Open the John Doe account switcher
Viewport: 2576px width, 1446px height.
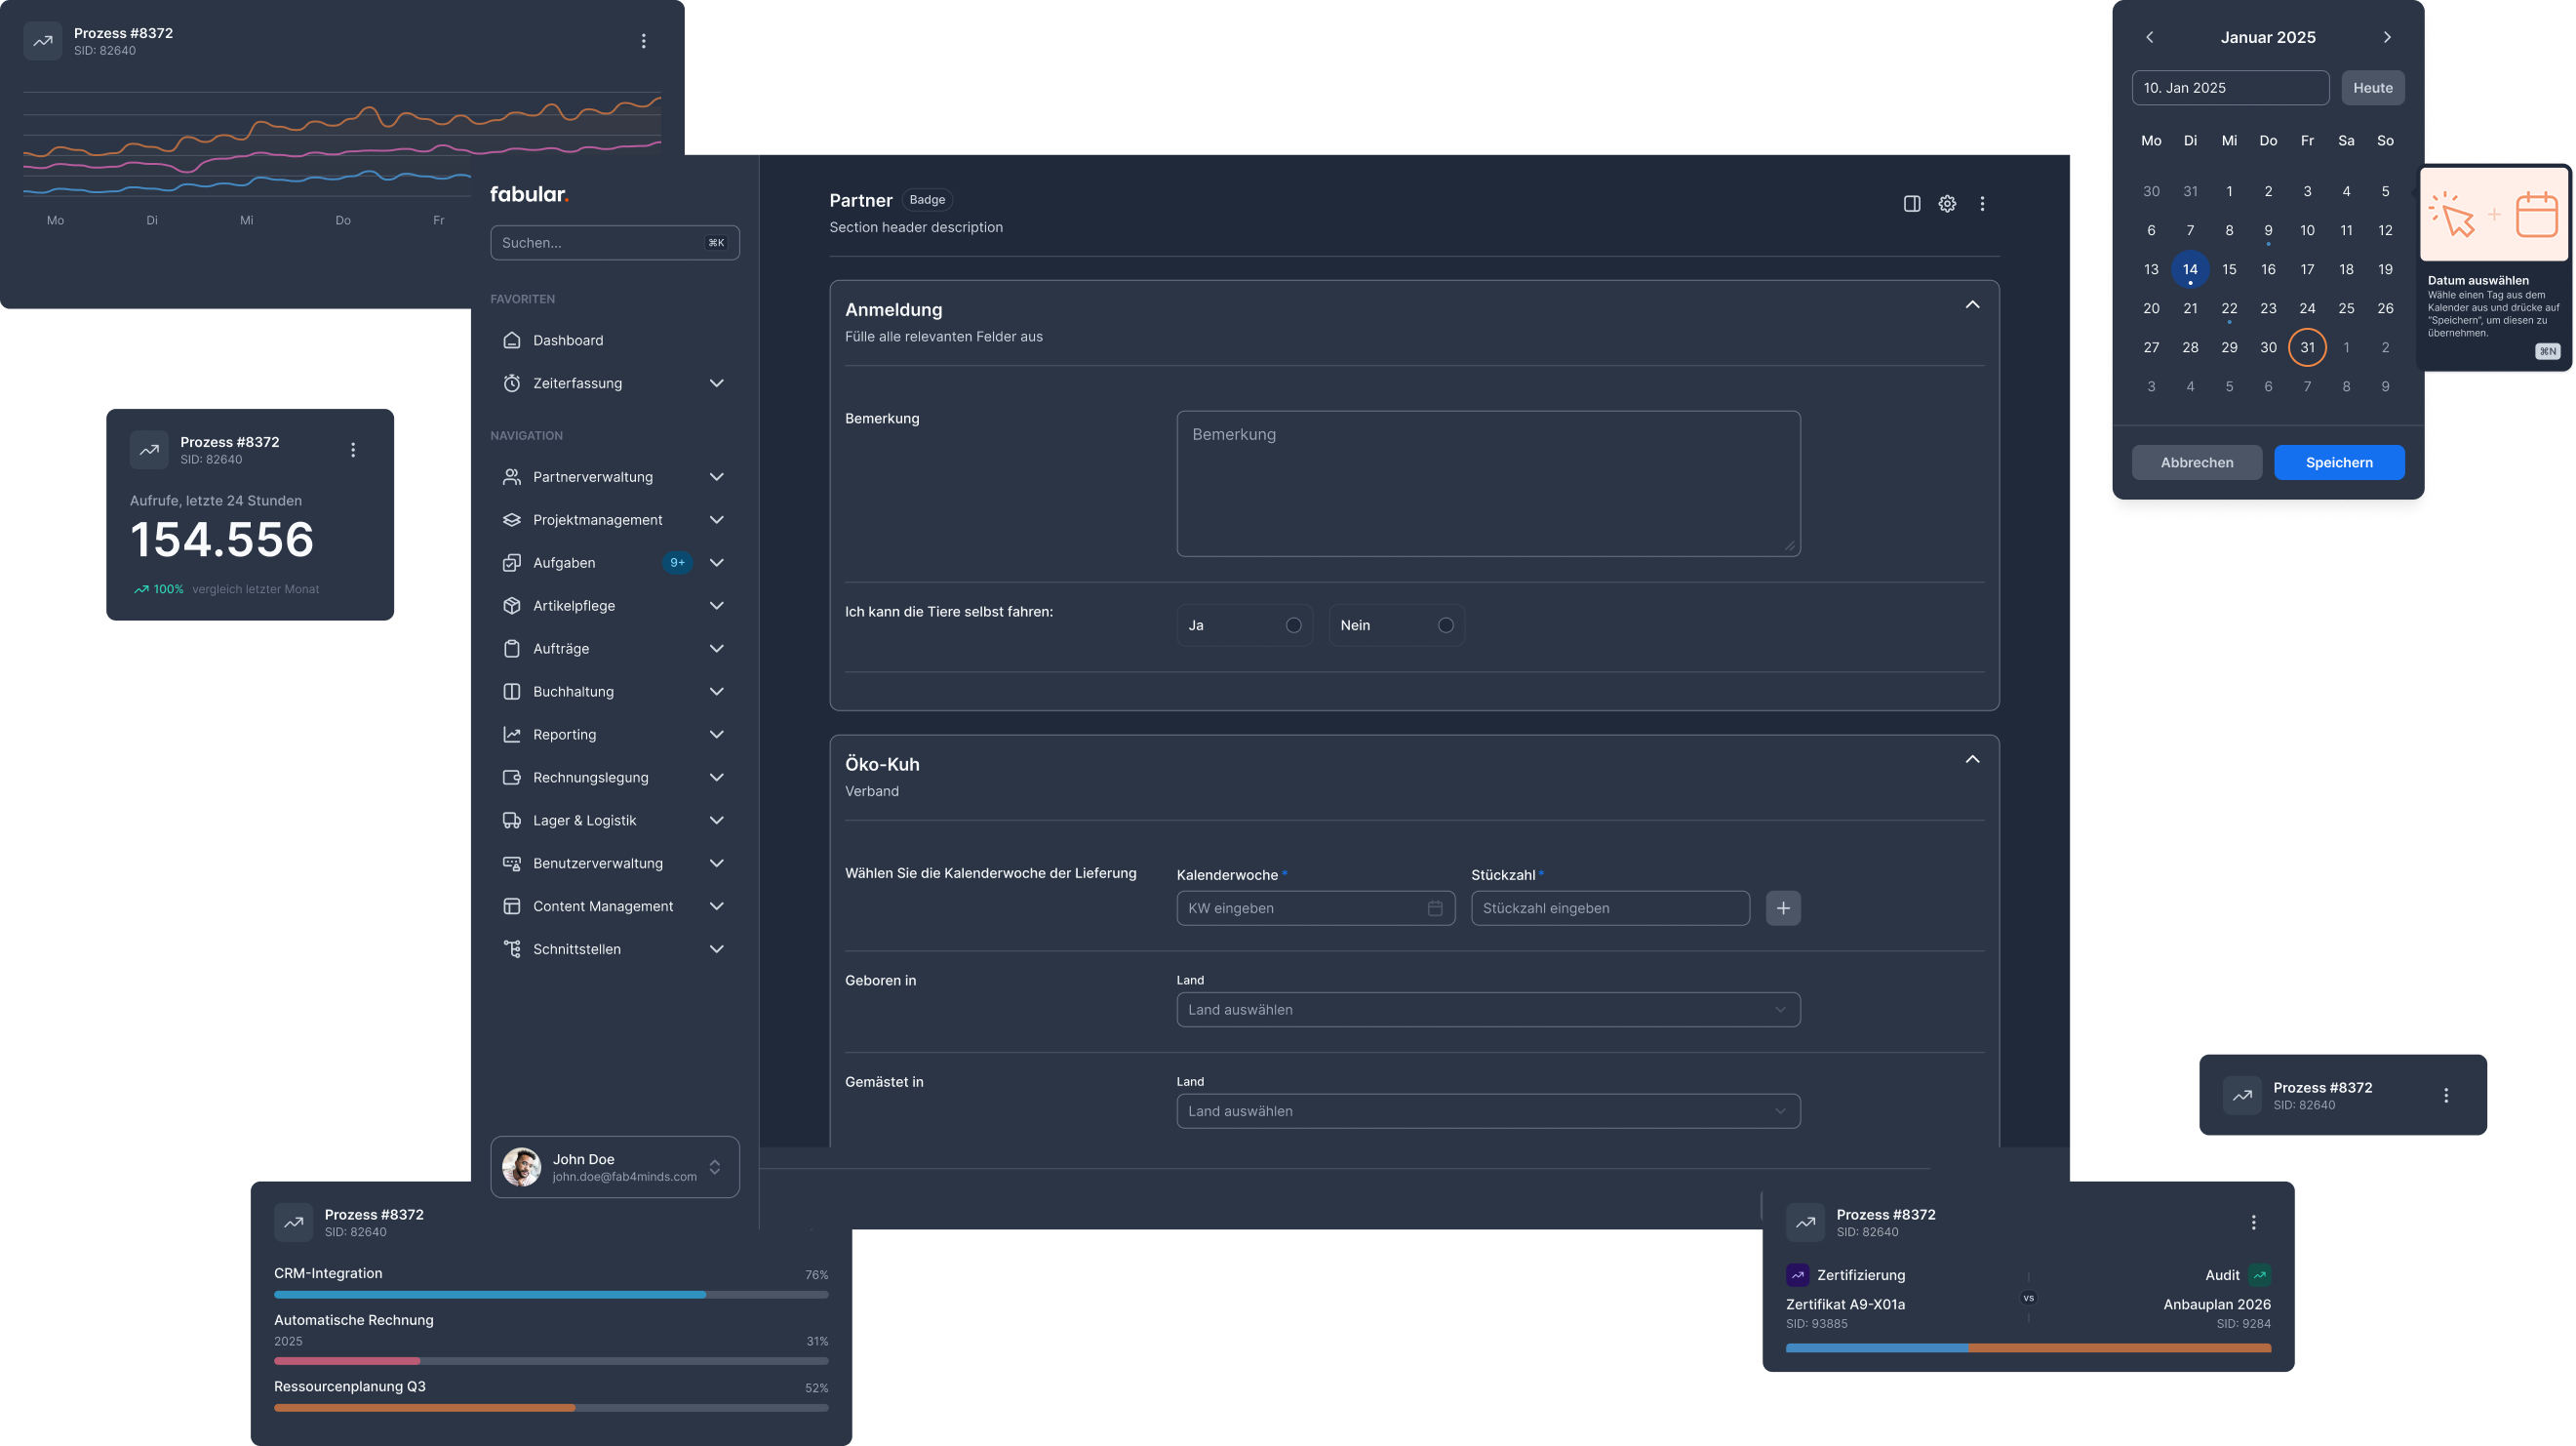coord(614,1167)
